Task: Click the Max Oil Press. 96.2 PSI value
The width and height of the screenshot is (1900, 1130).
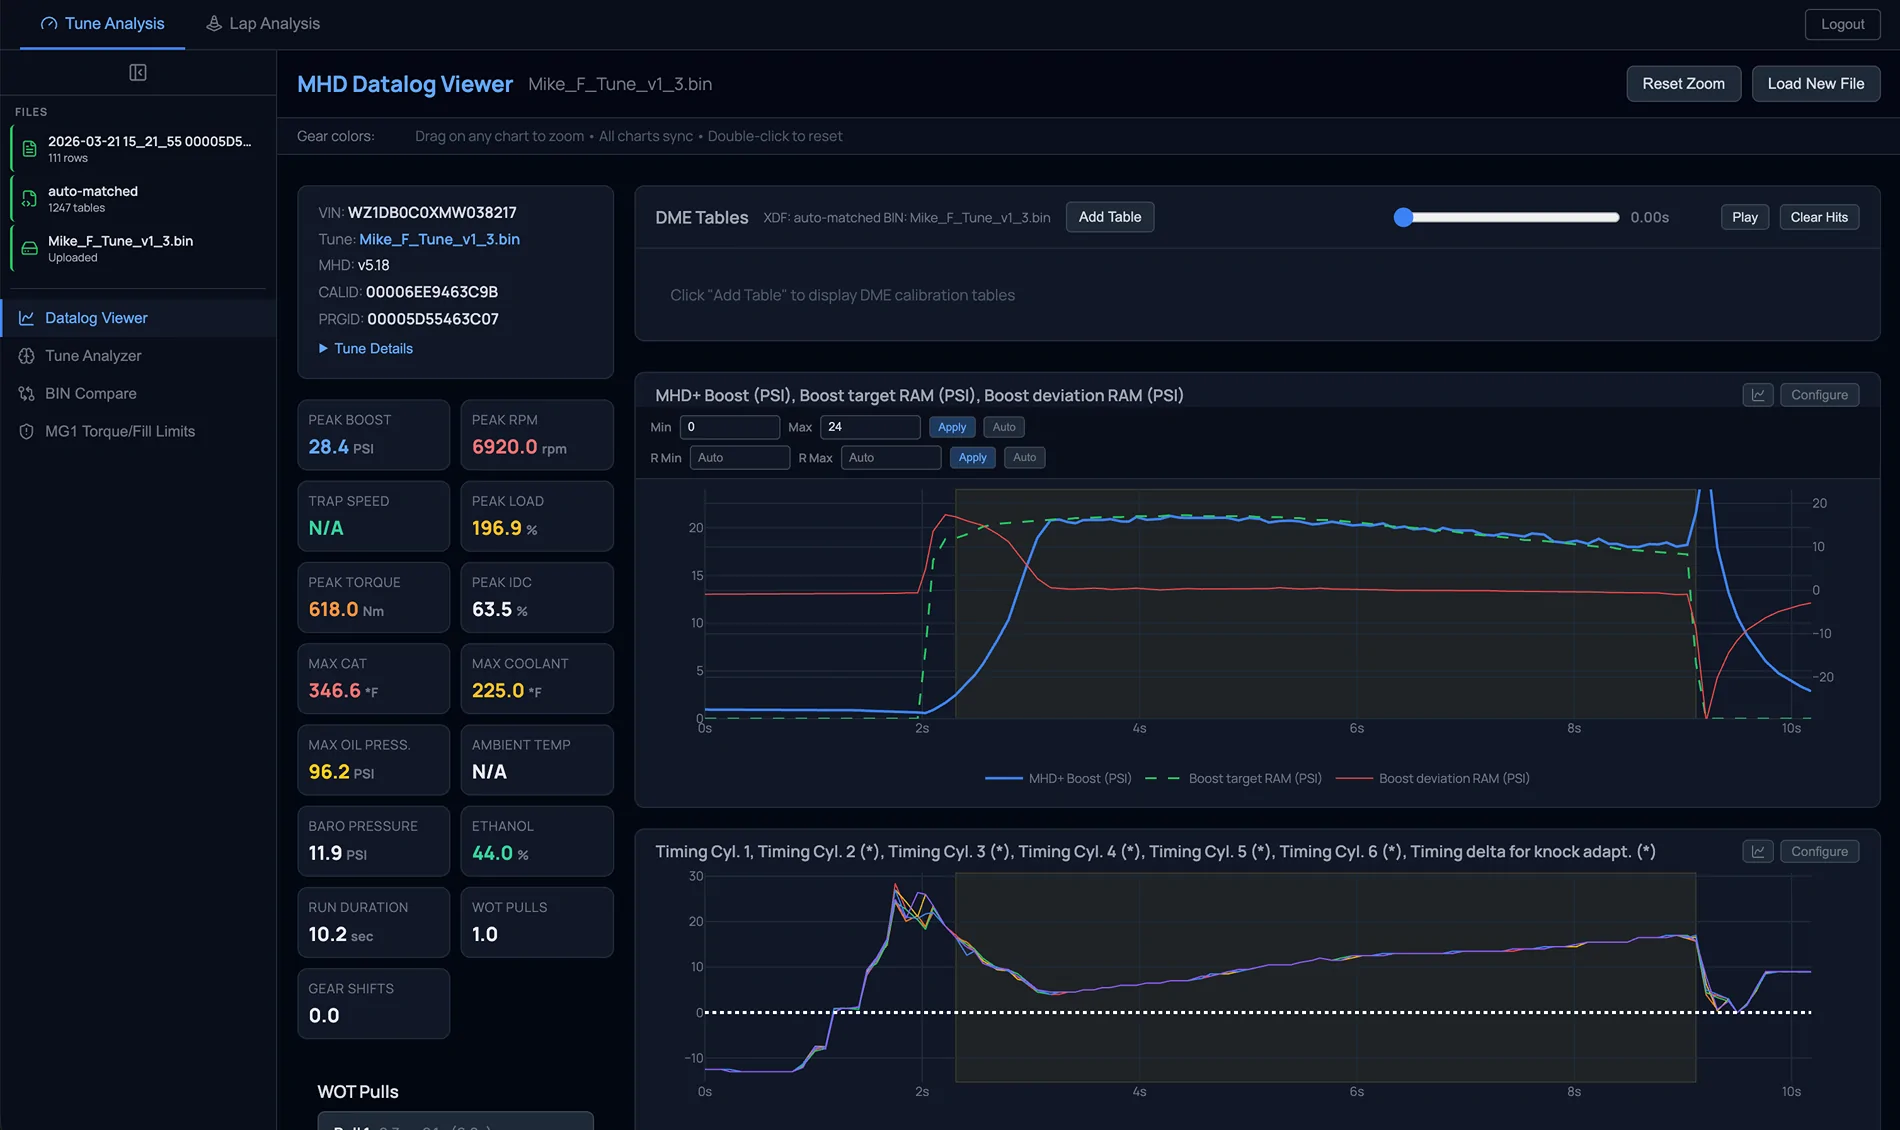Action: tap(341, 772)
